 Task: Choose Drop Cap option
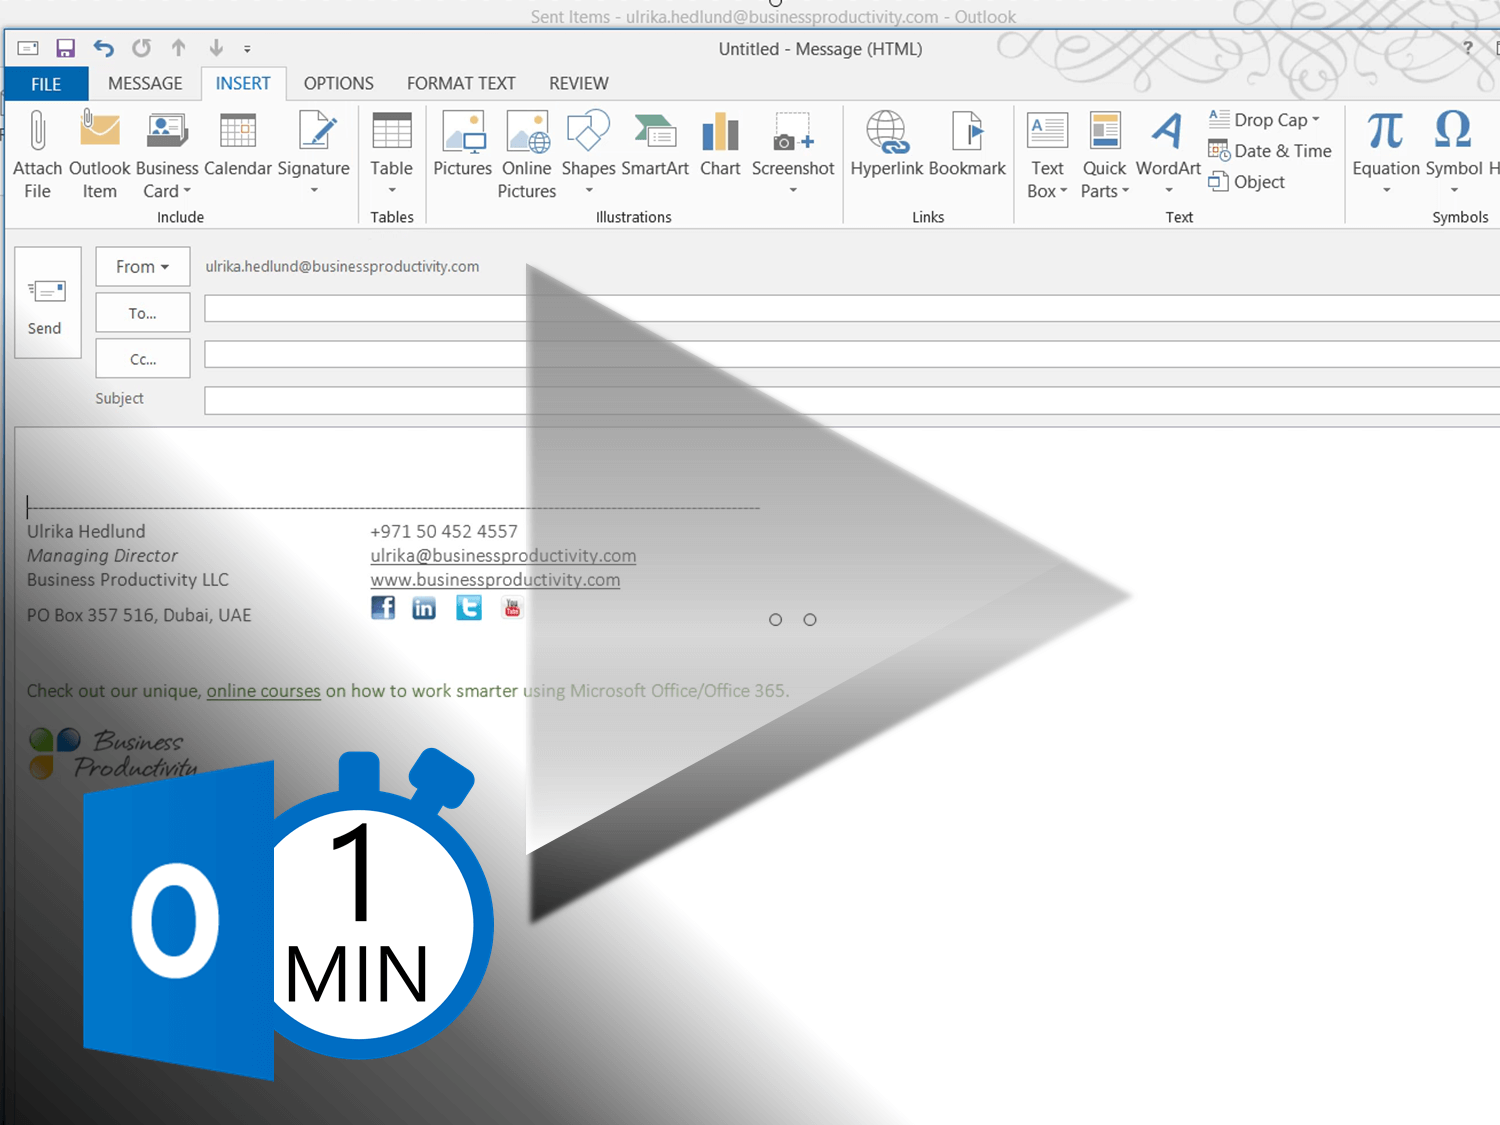(1265, 120)
